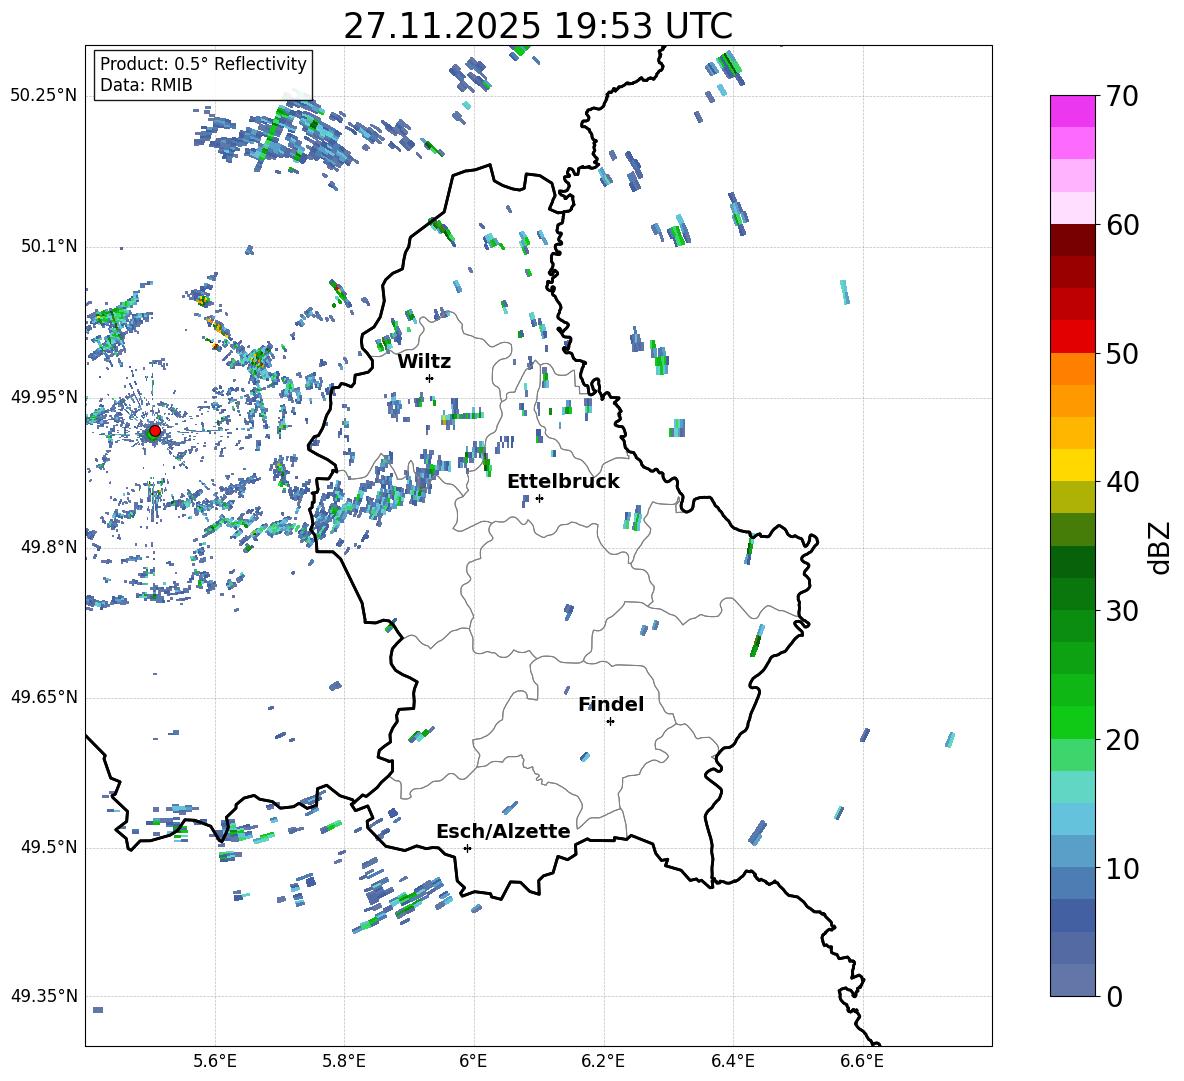Viewport: 1184px width, 1081px height.
Task: Click the Findel station cross marker
Action: pos(610,721)
